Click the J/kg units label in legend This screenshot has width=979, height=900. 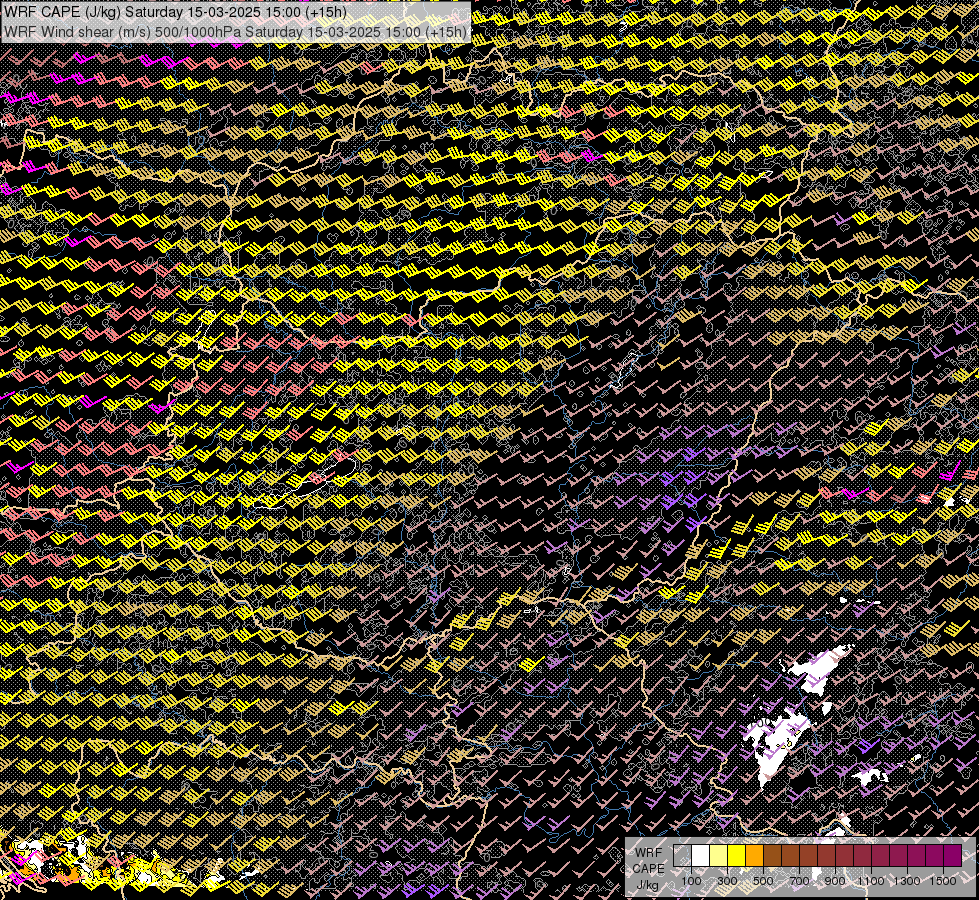pyautogui.click(x=648, y=884)
